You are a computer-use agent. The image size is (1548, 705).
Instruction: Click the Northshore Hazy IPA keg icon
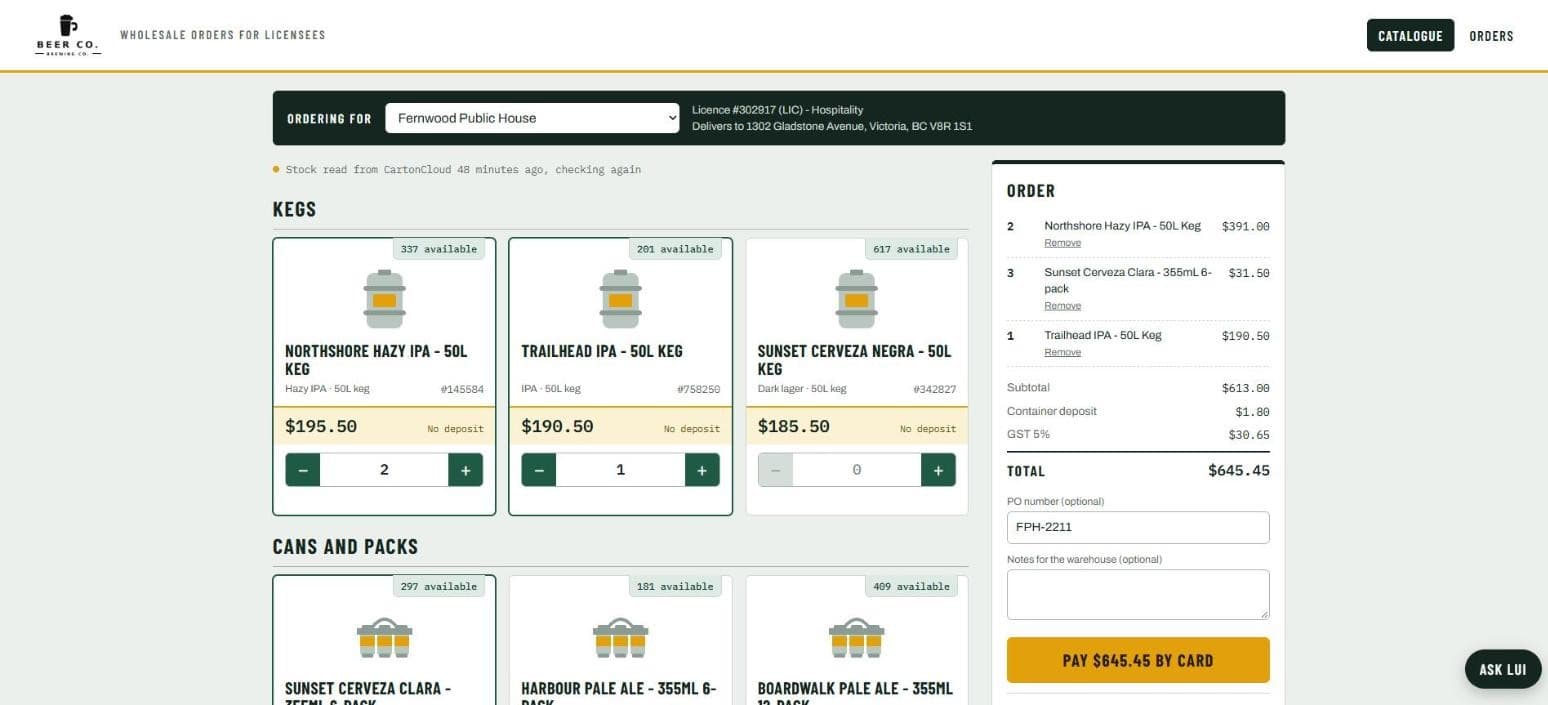tap(384, 299)
